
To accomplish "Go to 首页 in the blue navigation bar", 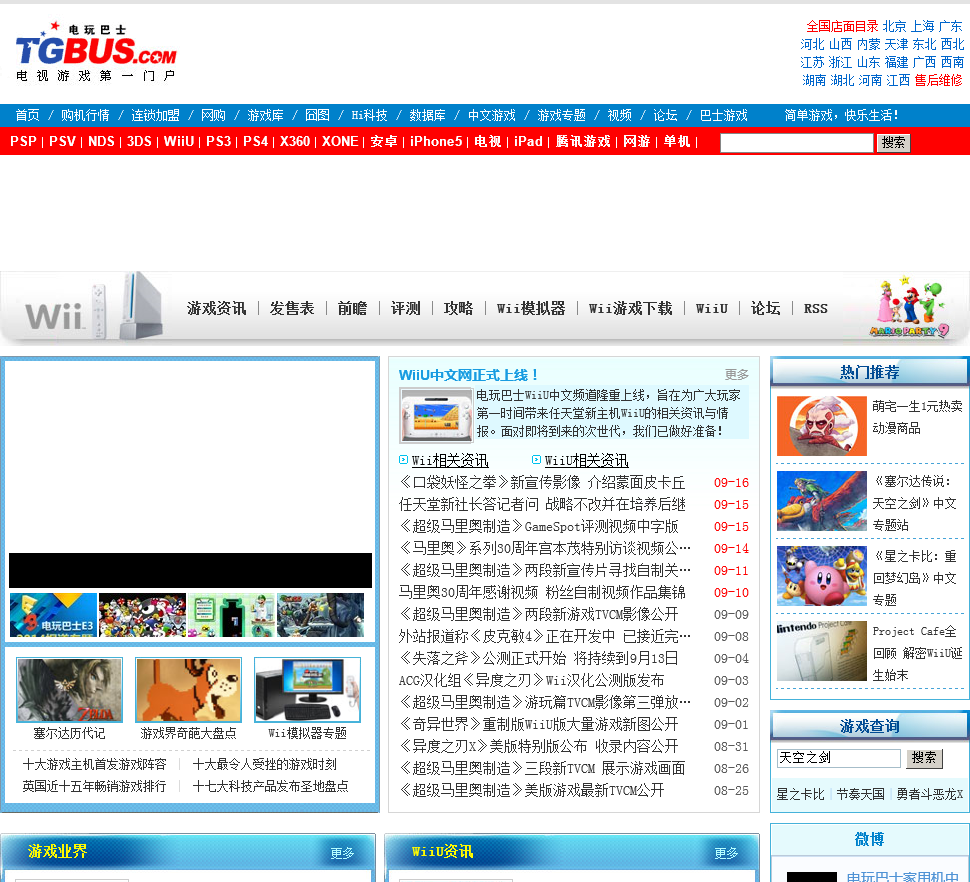I will point(27,115).
